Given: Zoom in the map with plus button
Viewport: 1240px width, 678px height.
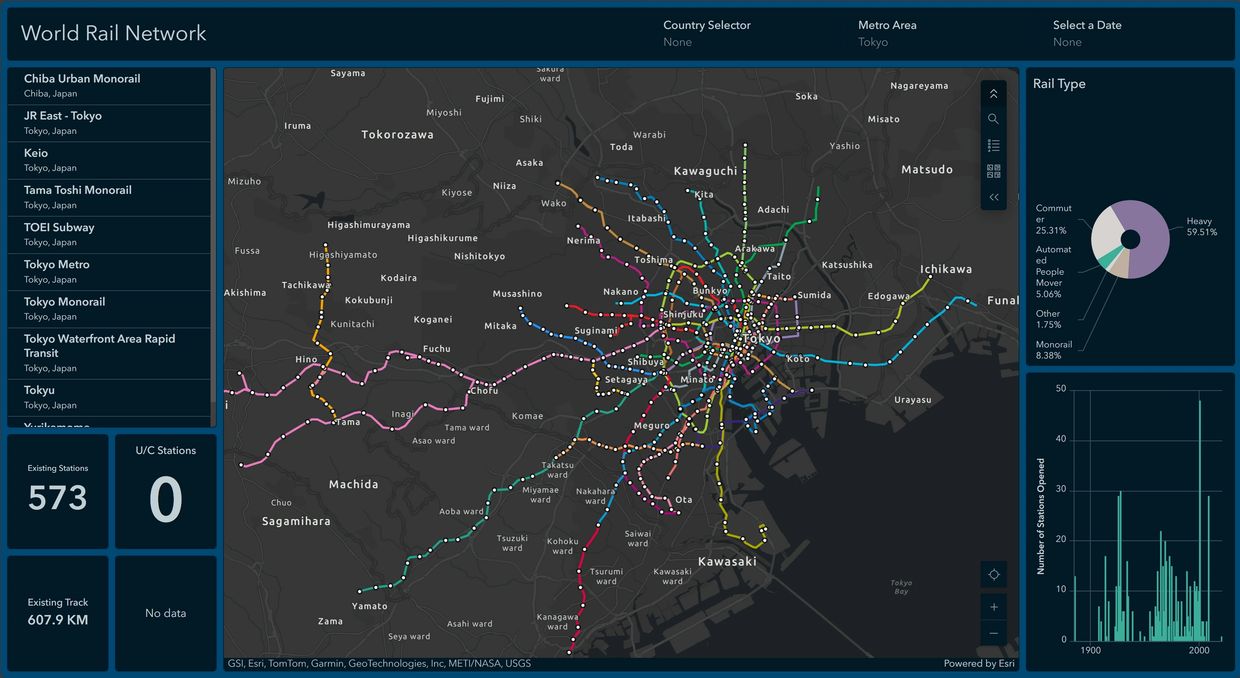Looking at the screenshot, I should (993, 607).
